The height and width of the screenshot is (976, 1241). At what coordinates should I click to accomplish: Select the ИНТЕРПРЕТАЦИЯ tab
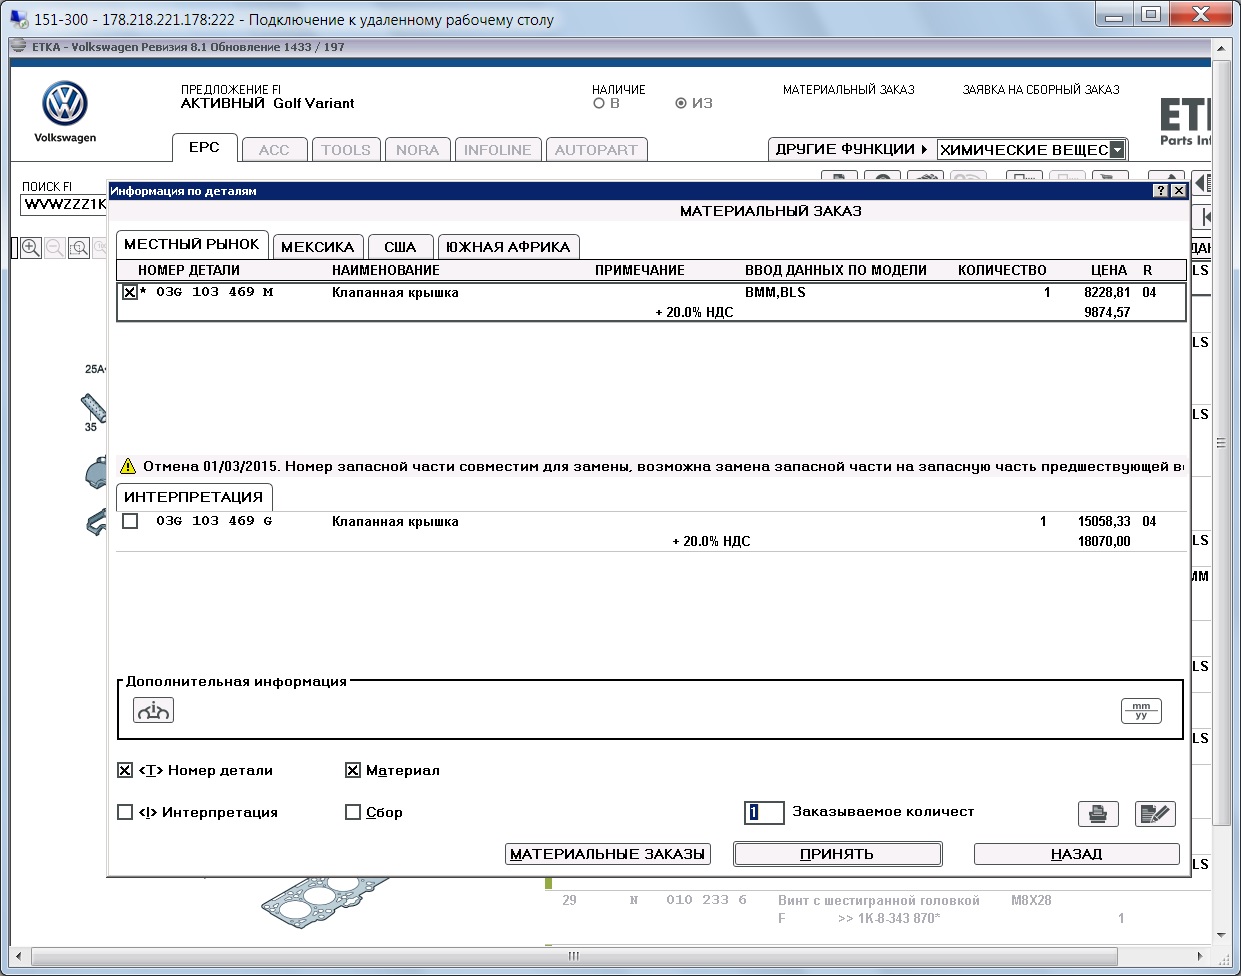pos(194,497)
